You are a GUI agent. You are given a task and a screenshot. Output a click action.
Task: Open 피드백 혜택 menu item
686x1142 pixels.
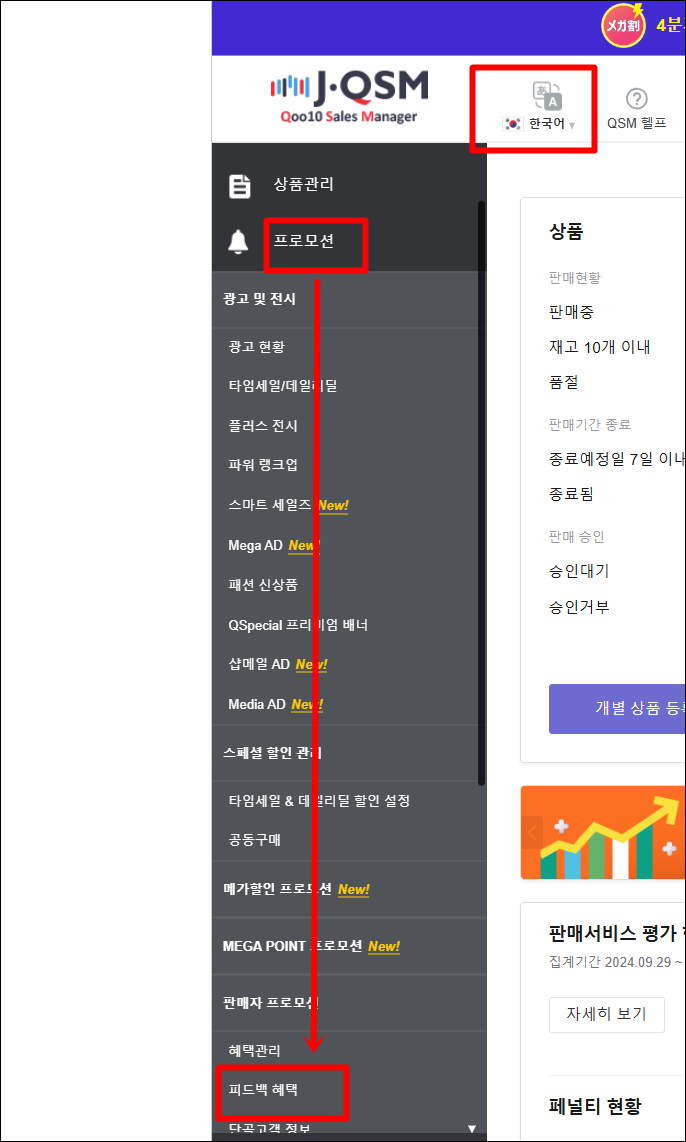pyautogui.click(x=262, y=1090)
